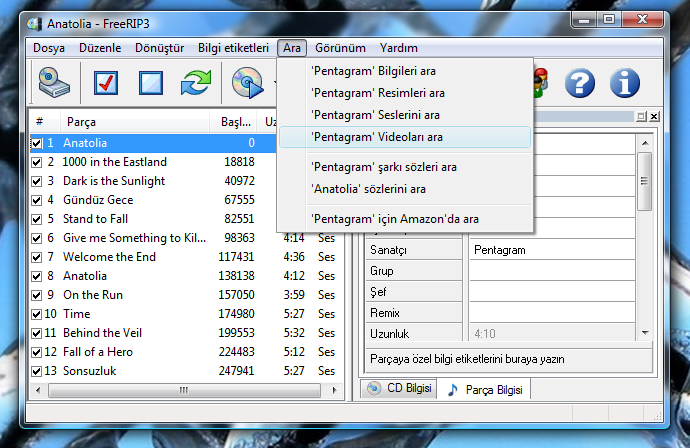The height and width of the screenshot is (448, 690).
Task: Uncheck On the Run checkbox
Action: pos(37,295)
